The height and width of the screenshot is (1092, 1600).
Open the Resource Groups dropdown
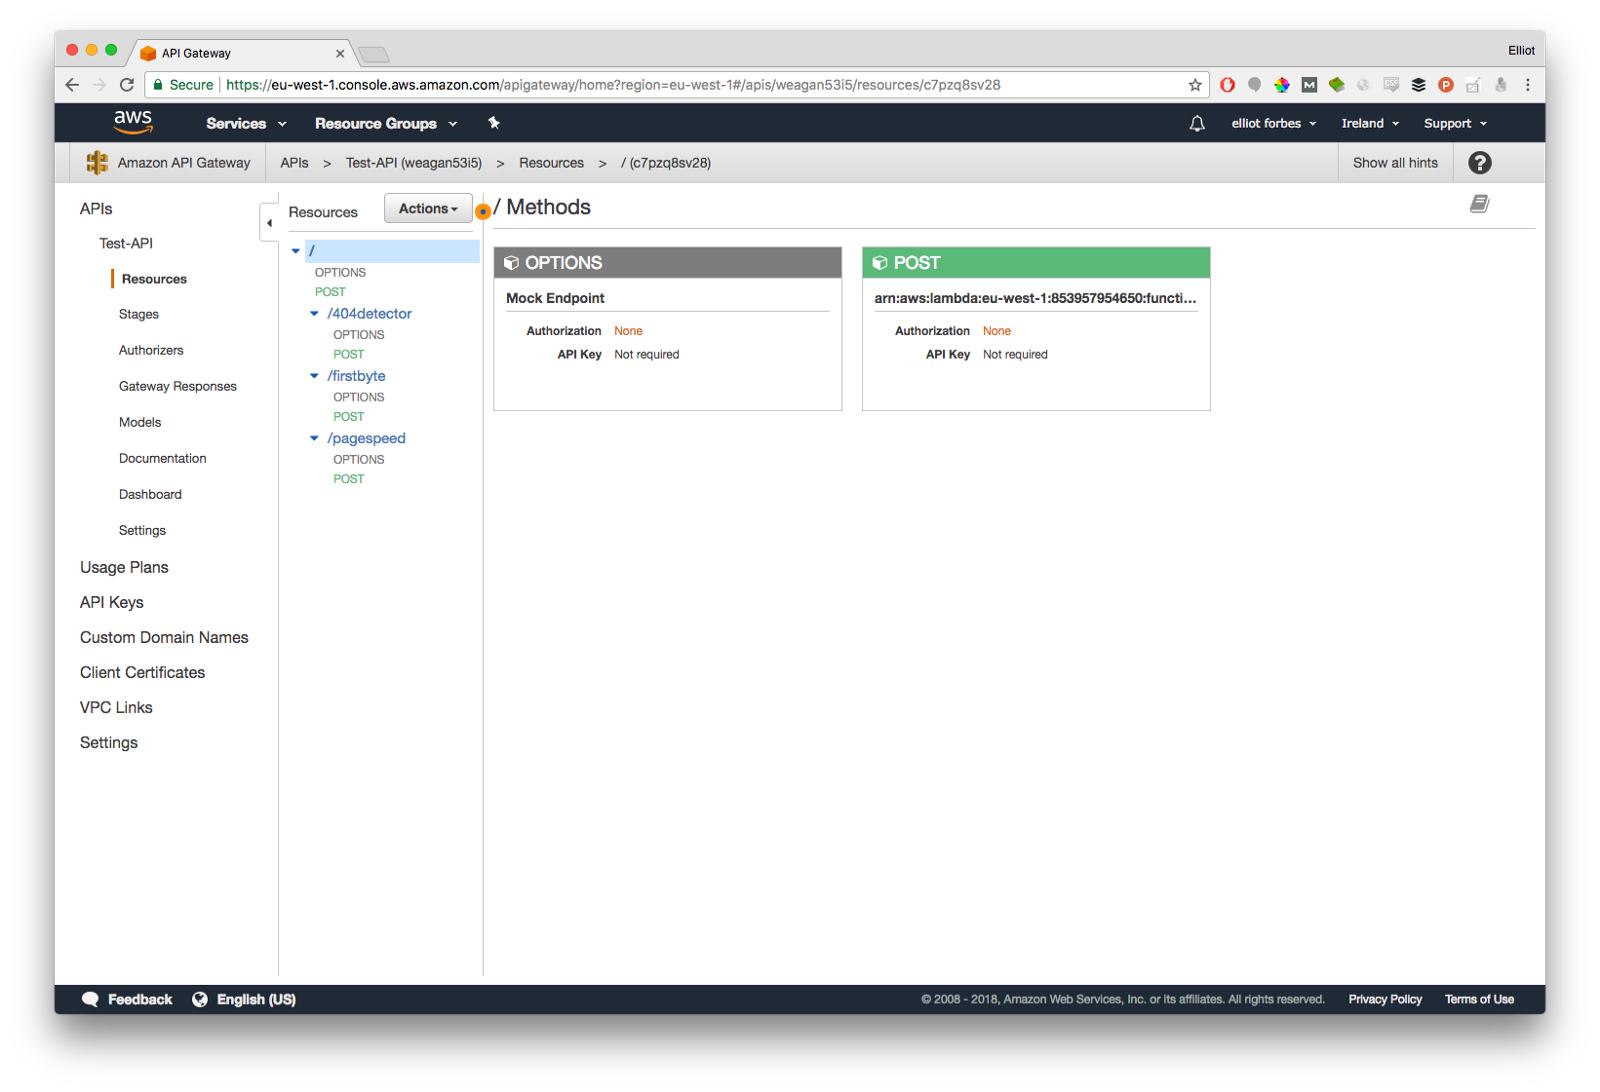386,123
